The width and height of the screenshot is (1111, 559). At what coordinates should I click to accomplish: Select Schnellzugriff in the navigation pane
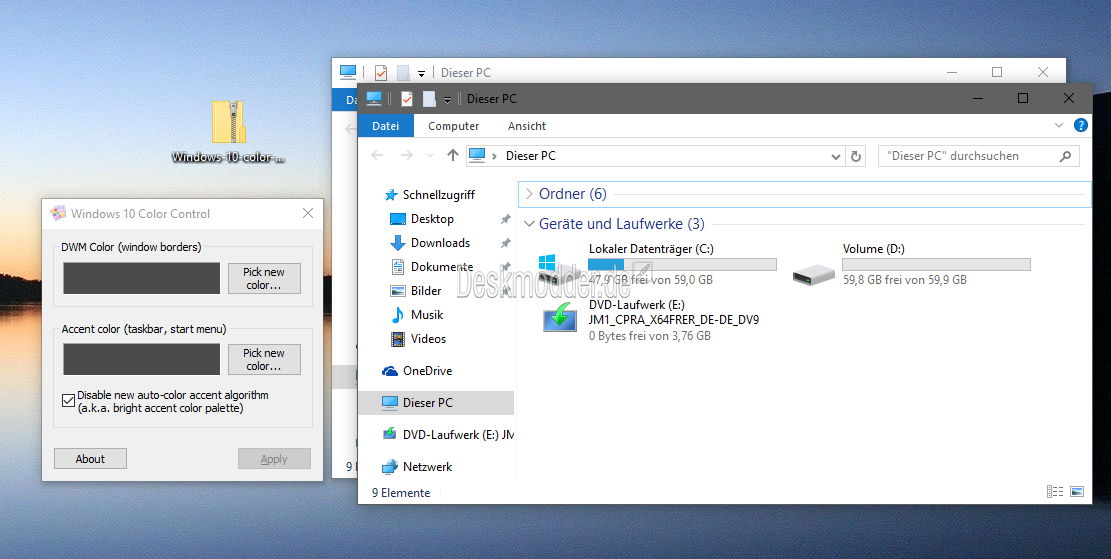438,195
